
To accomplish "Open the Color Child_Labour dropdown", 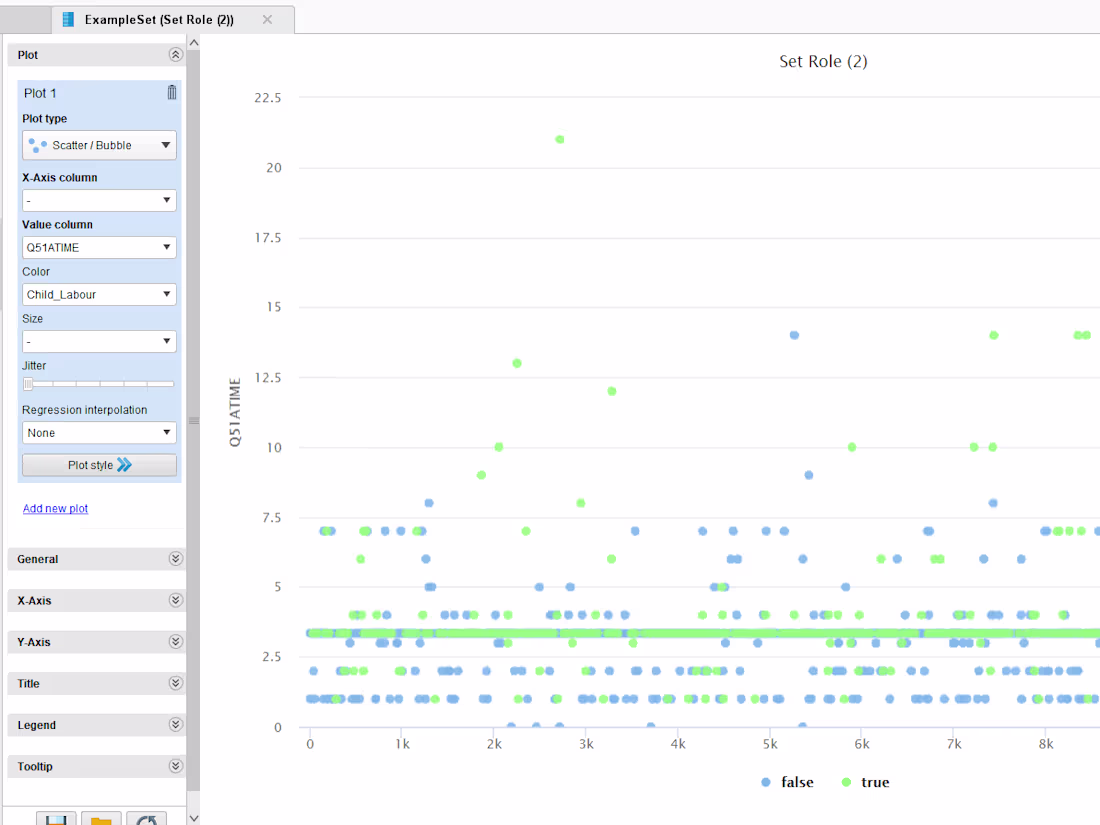I will pos(99,295).
